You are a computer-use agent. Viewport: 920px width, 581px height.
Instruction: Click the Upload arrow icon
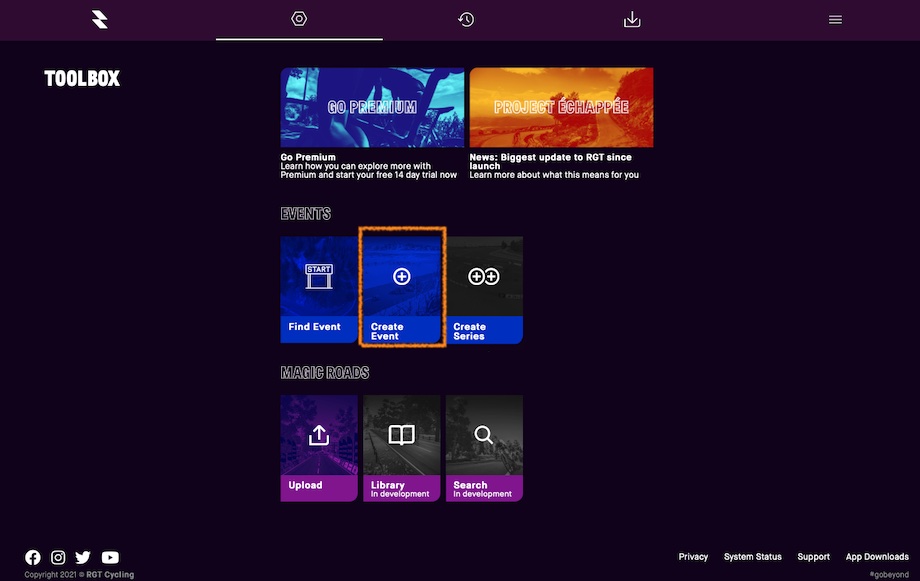(x=319, y=435)
